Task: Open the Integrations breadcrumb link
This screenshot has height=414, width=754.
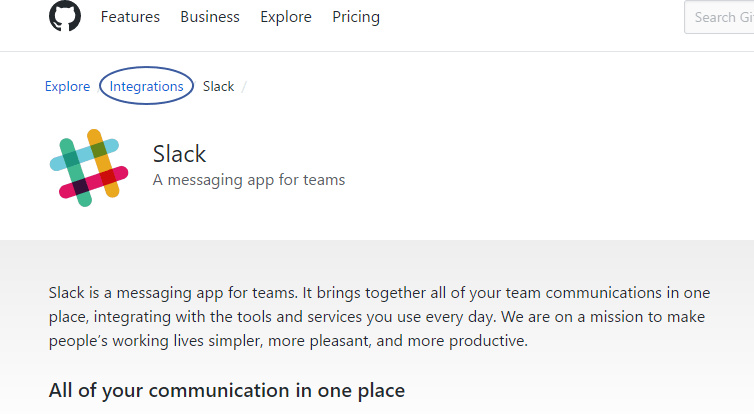Action: coord(147,86)
